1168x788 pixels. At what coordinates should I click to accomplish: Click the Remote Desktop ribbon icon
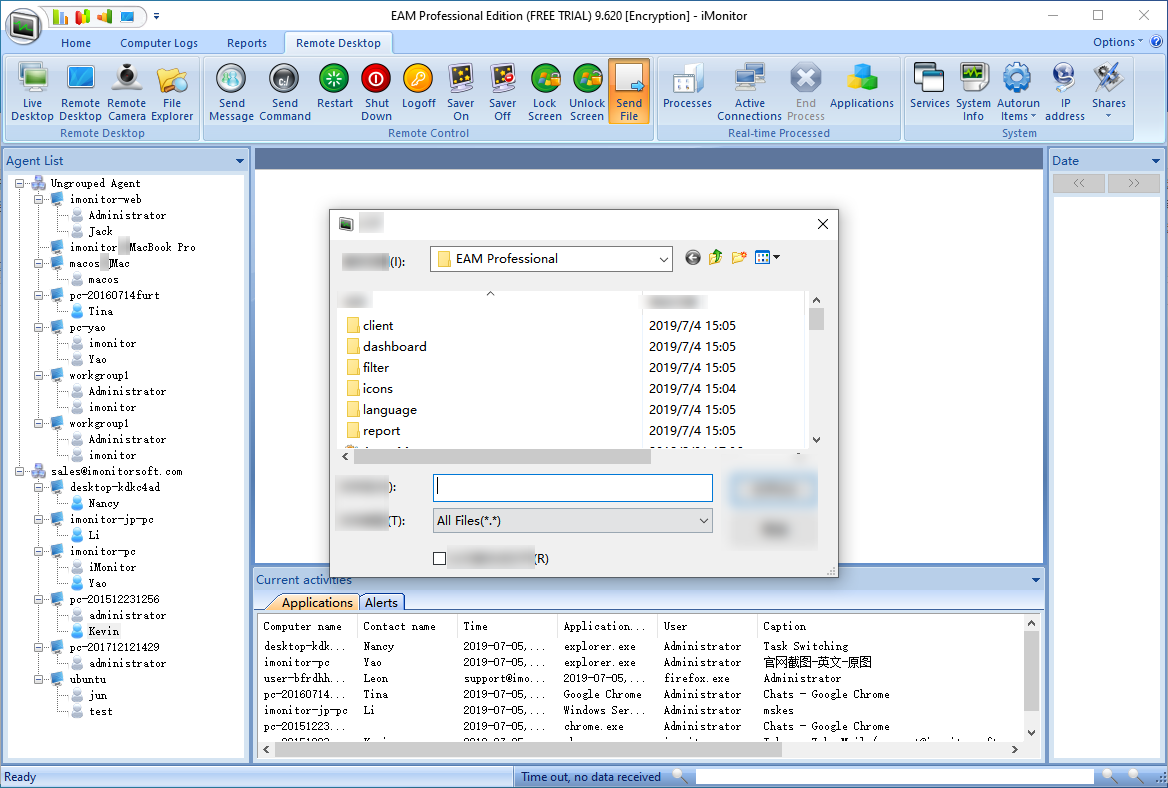(80, 92)
